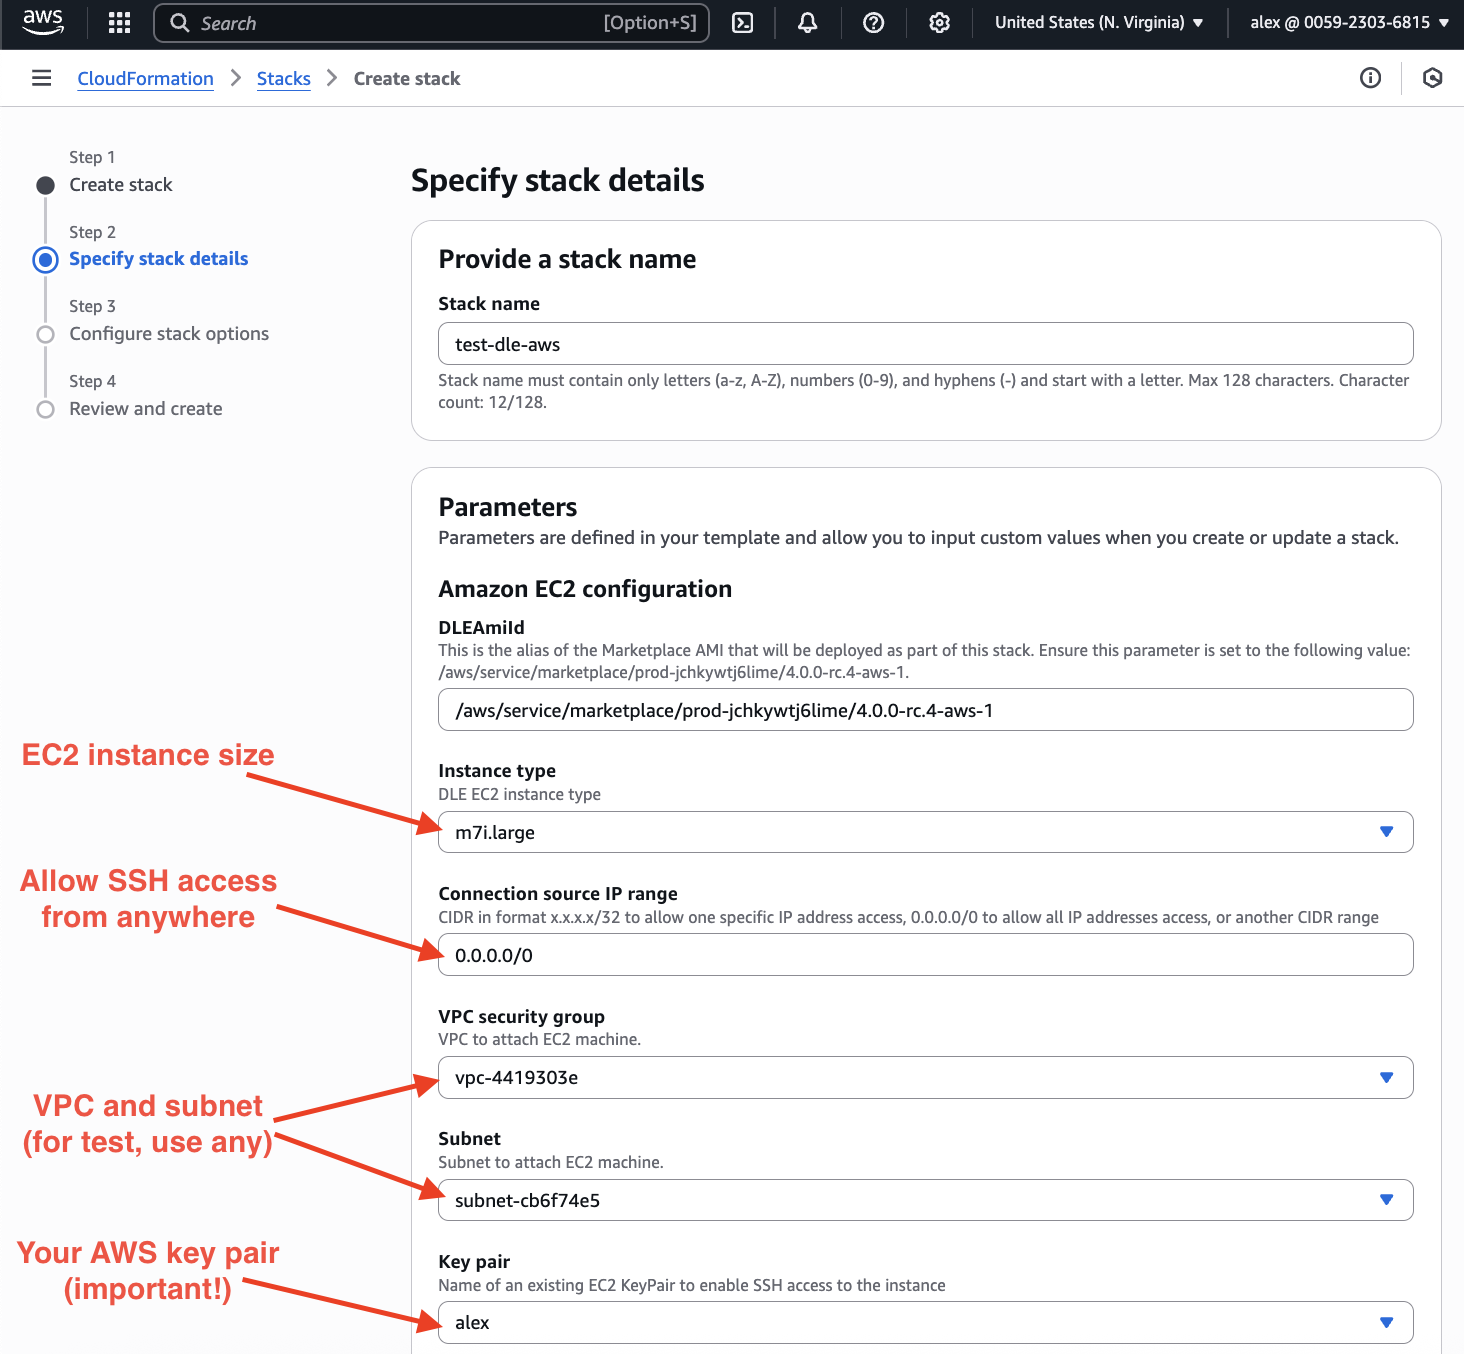Click the search magnifier icon

(x=180, y=23)
